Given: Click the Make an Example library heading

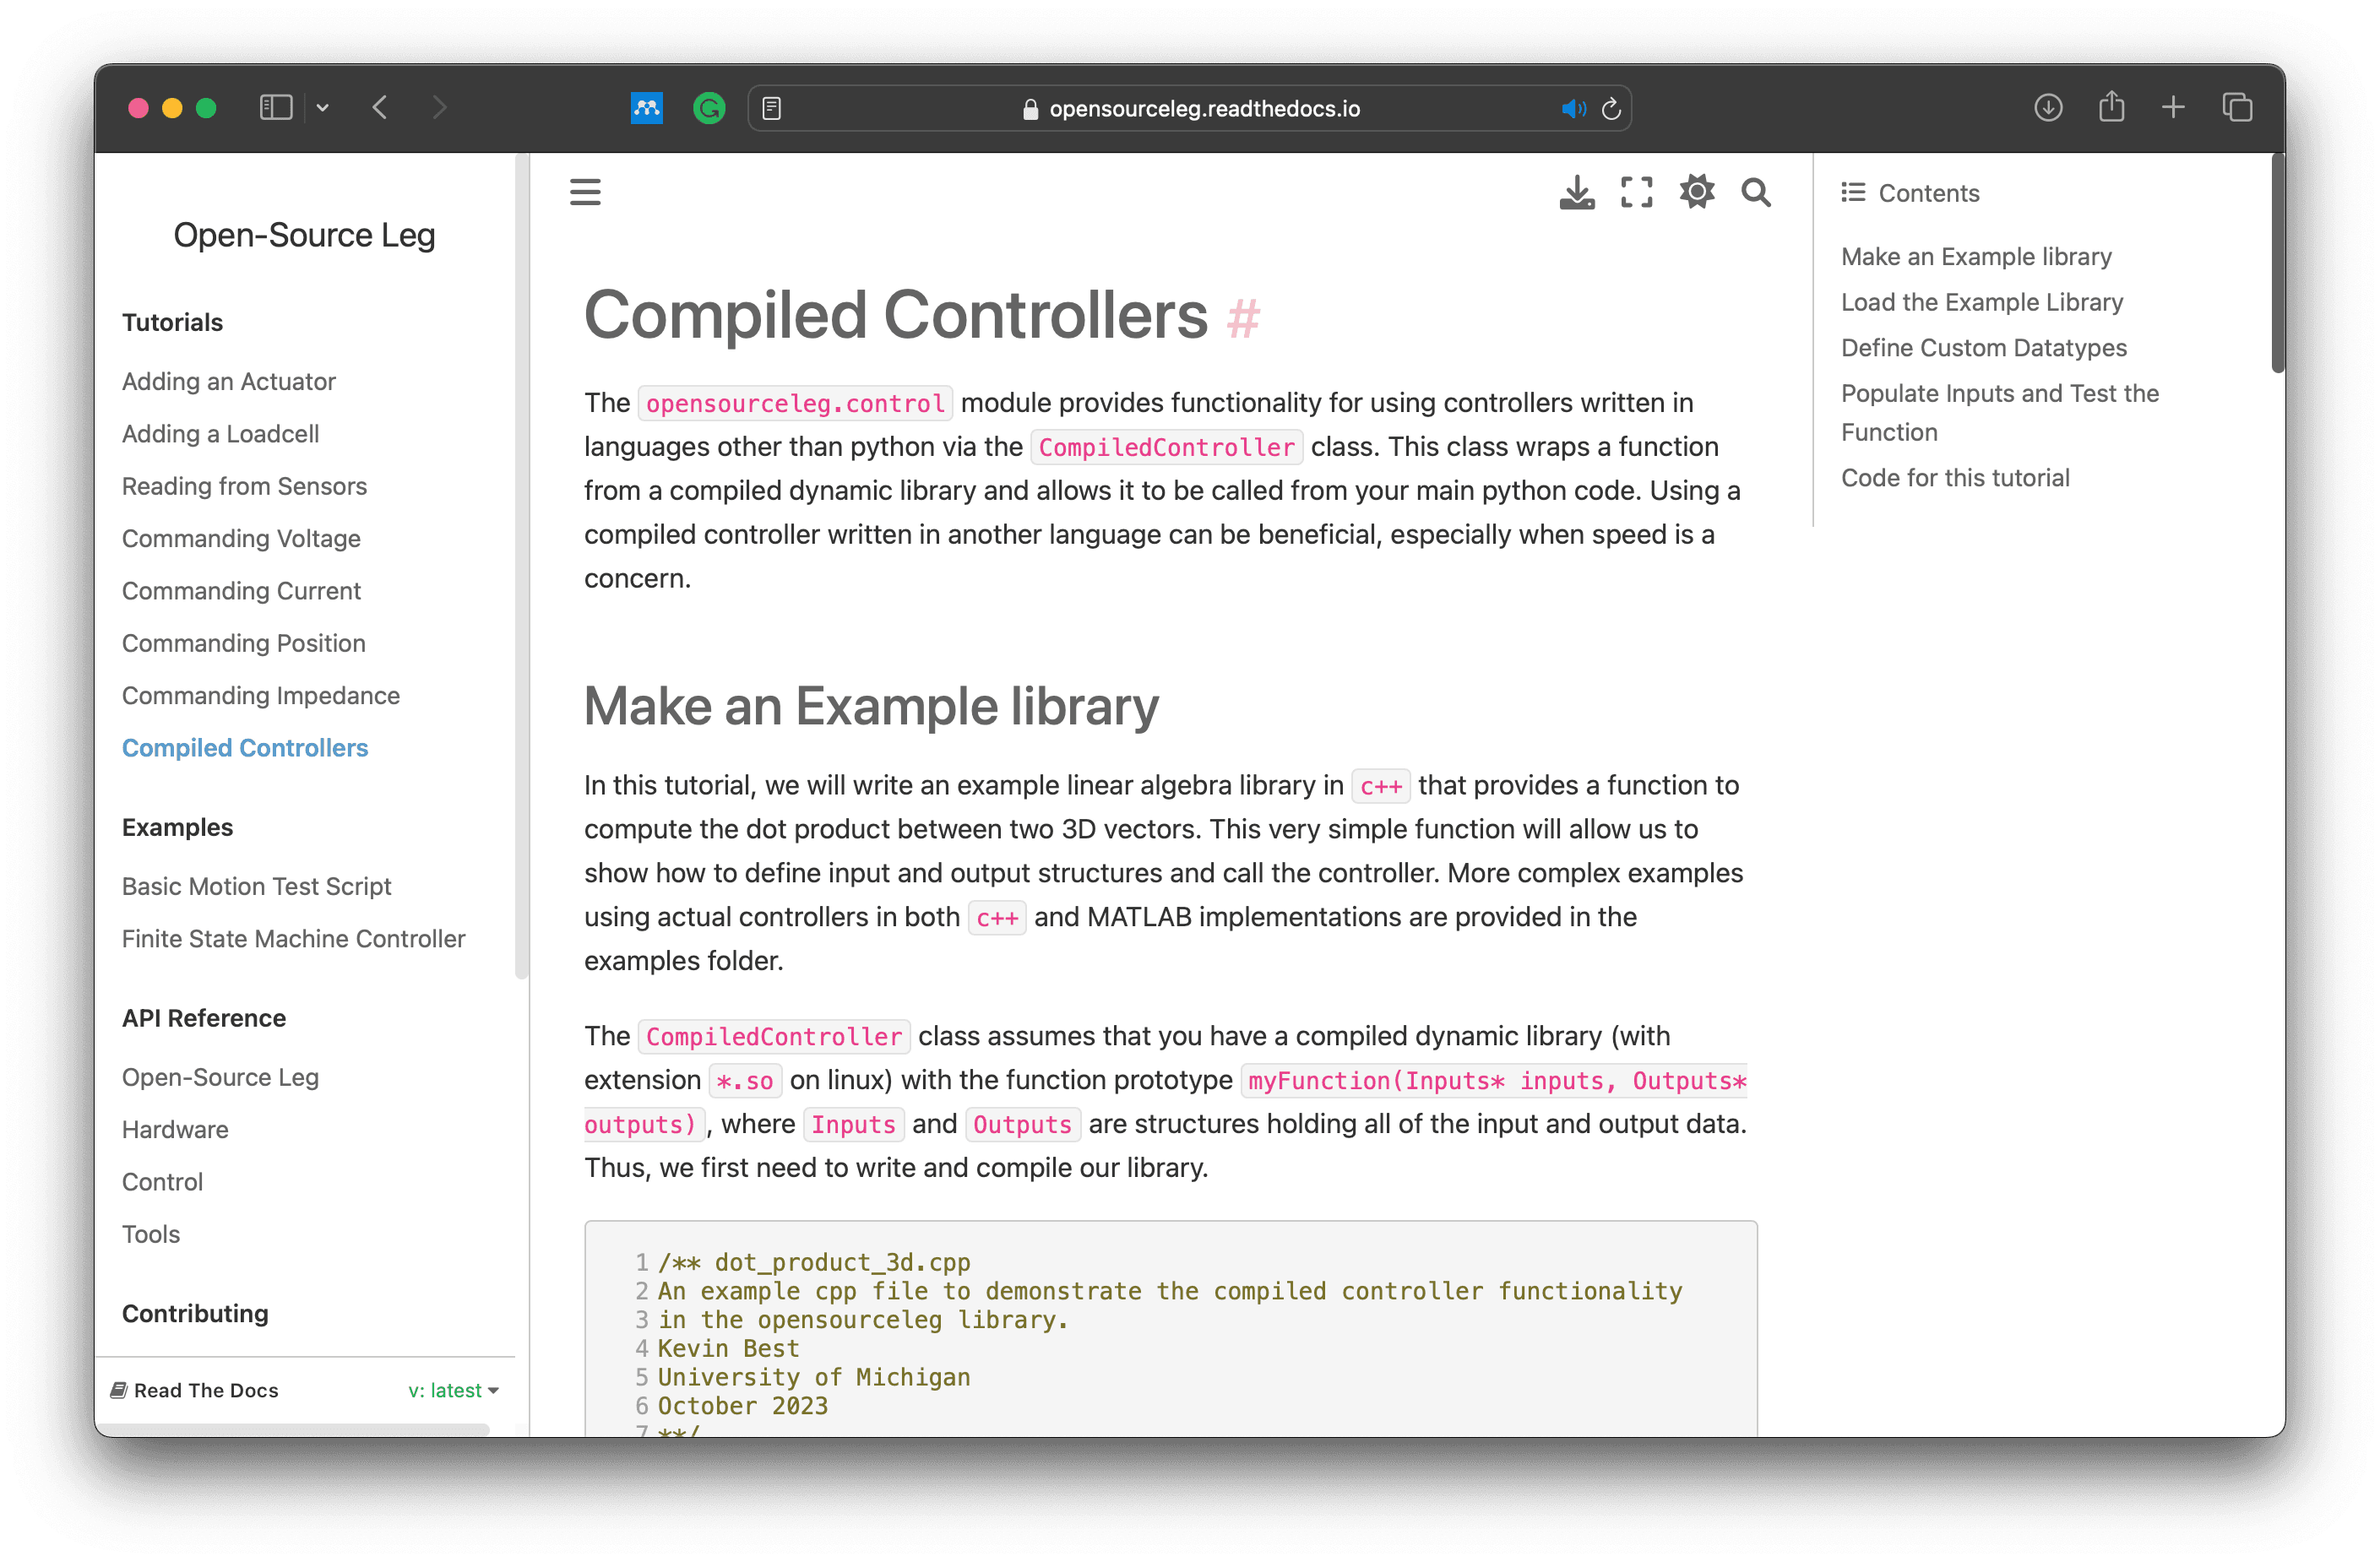Looking at the screenshot, I should [871, 706].
